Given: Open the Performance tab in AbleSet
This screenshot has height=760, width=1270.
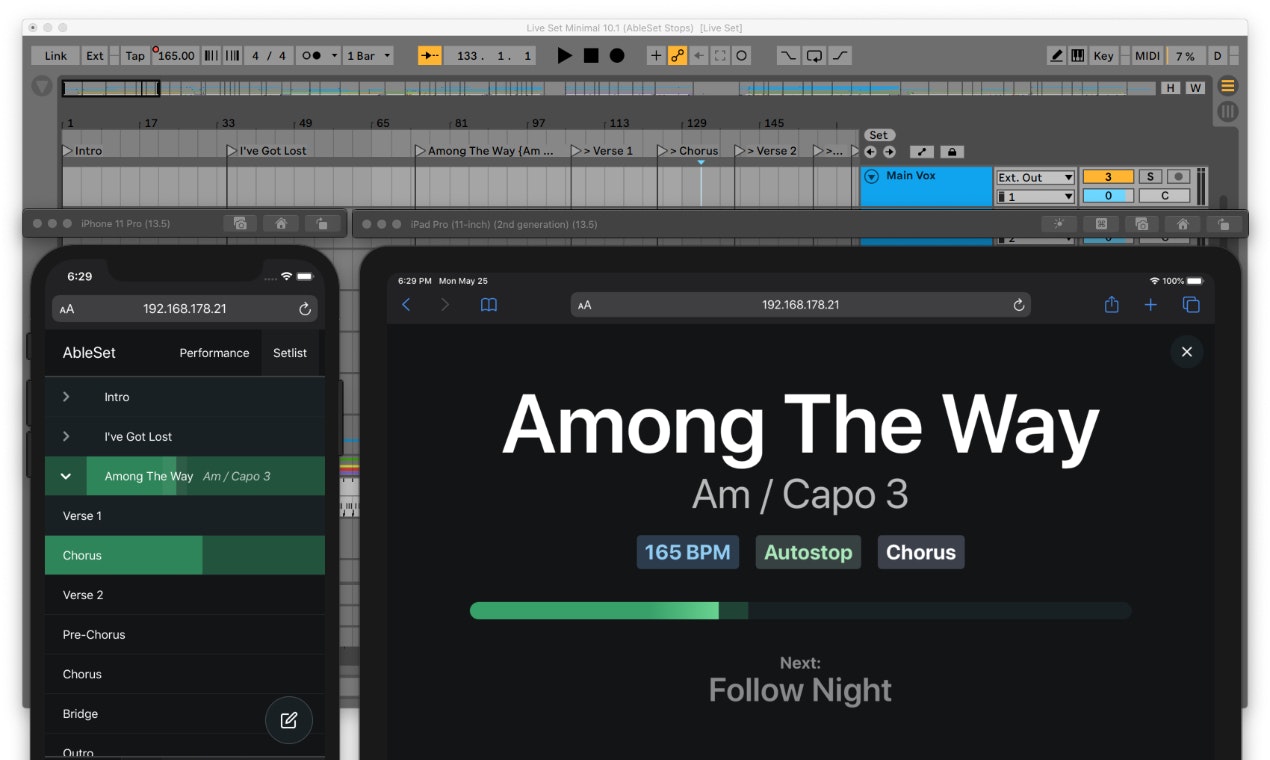Looking at the screenshot, I should click(x=214, y=353).
